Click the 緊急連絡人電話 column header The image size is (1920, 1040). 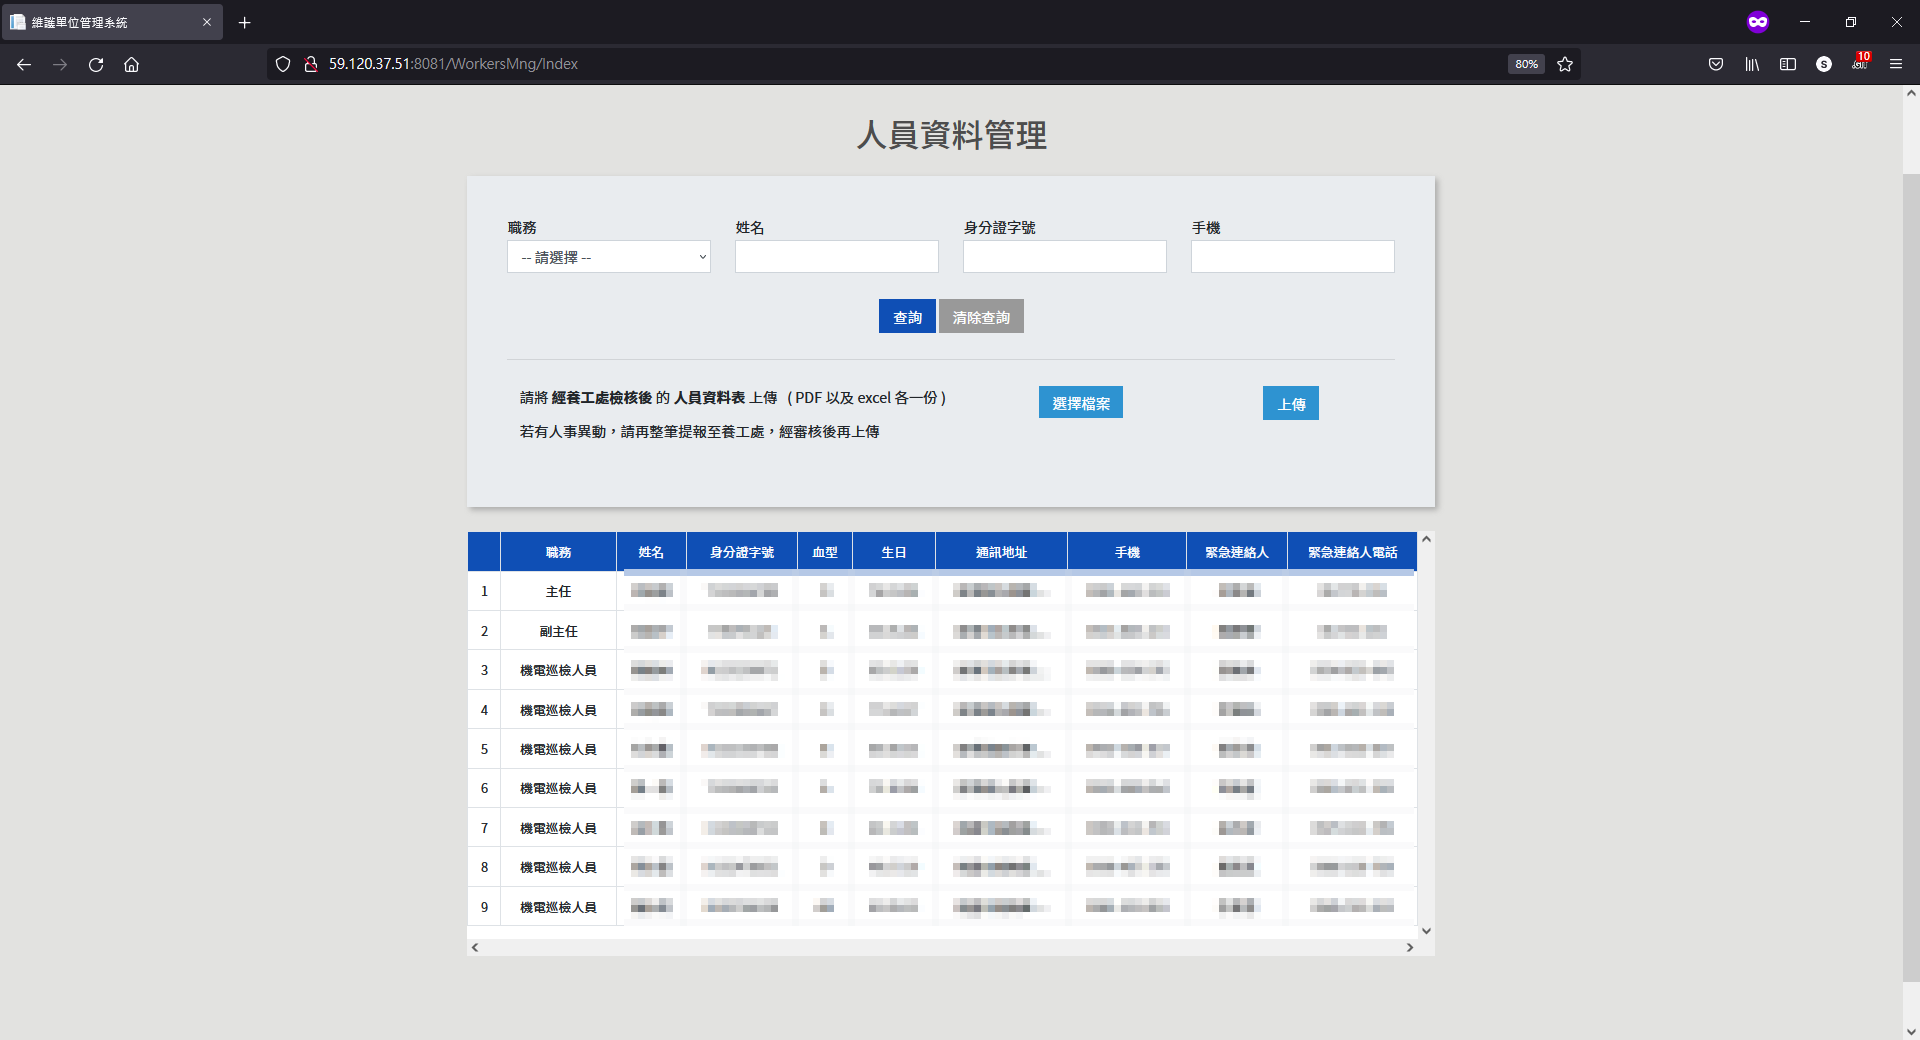coord(1352,552)
